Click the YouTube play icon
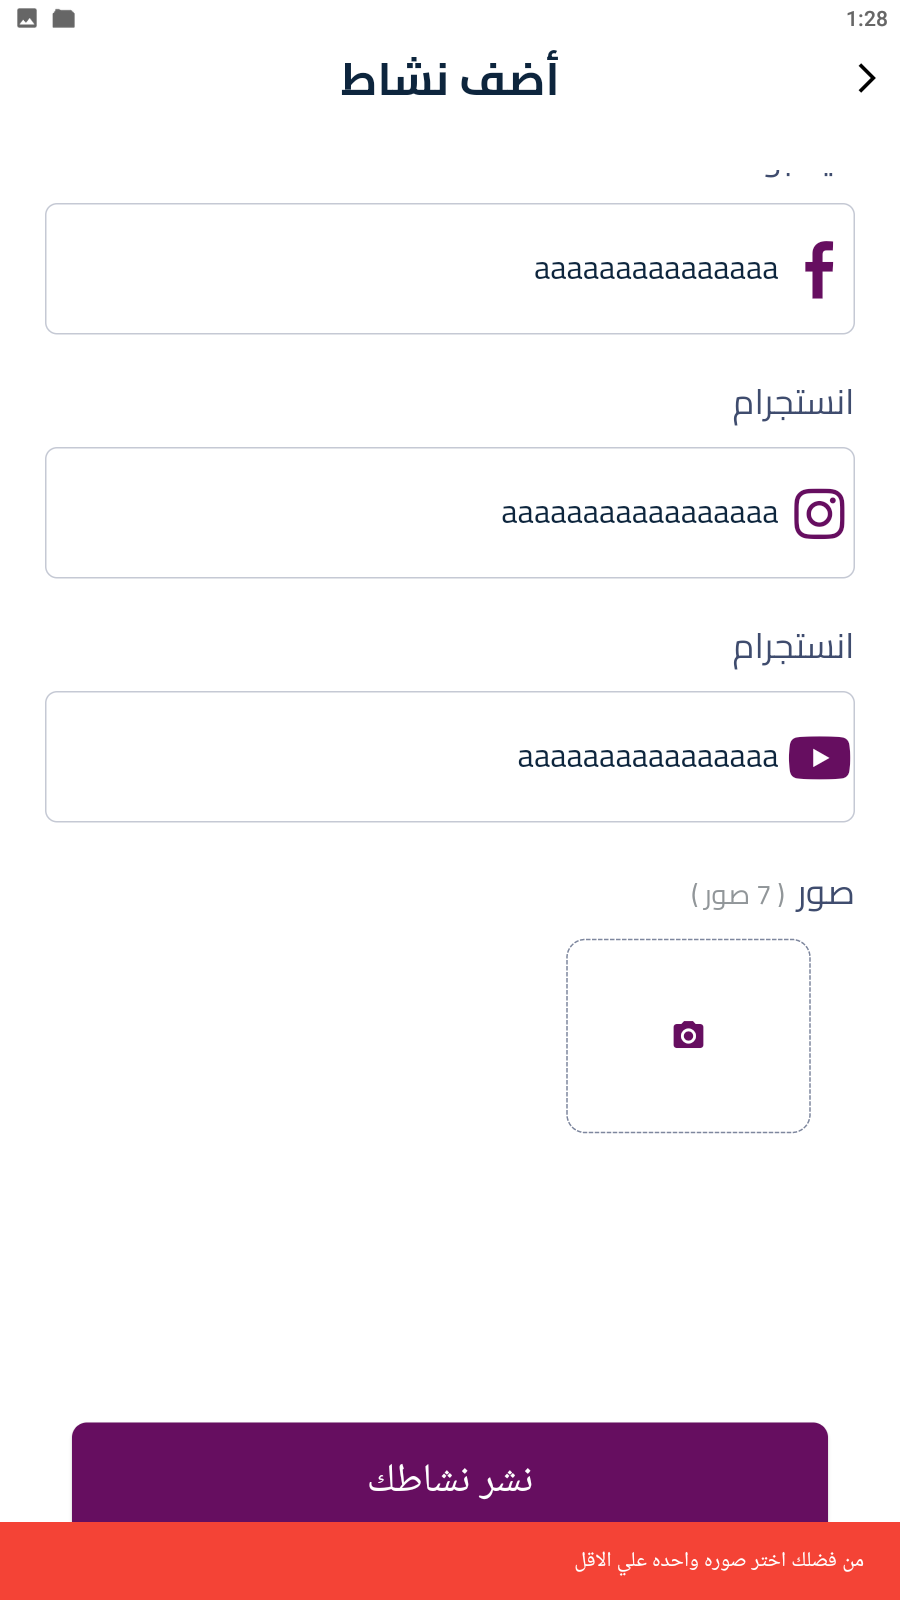 [x=819, y=758]
